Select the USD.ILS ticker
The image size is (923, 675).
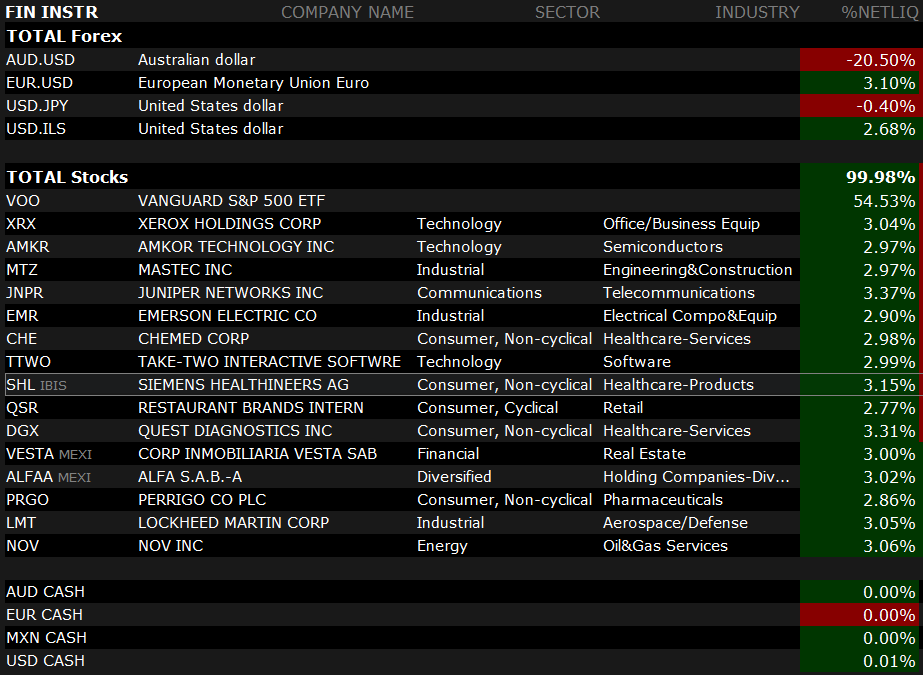(36, 128)
